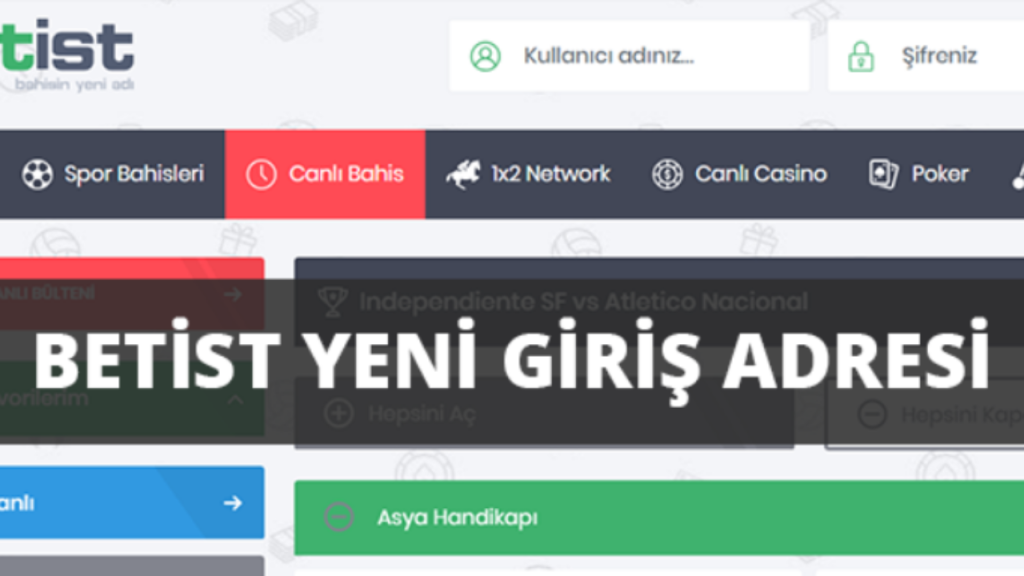Toggle the Favorilerim panel chevron
The width and height of the screenshot is (1024, 576).
(234, 400)
